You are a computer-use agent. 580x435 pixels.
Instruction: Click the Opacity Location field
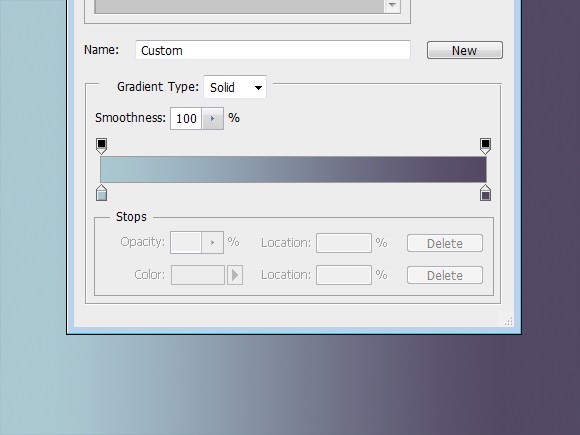pyautogui.click(x=344, y=243)
